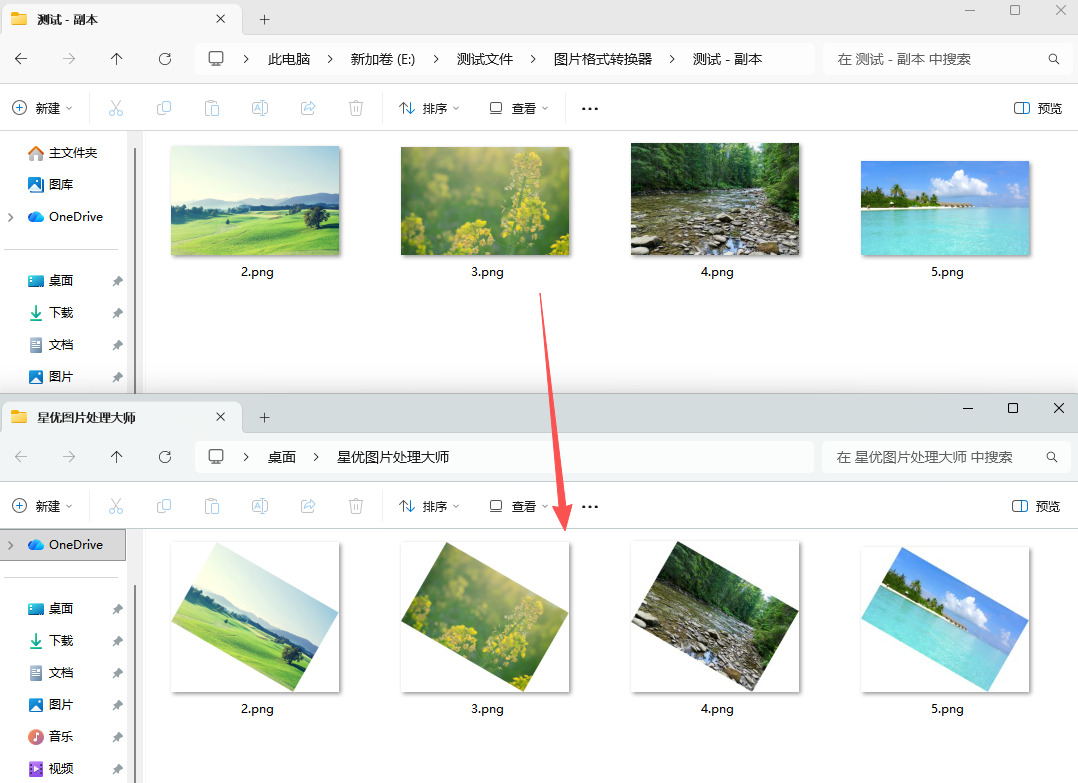Click 桌面 breadcrumb in bottom address bar
This screenshot has height=783, width=1078.
(x=282, y=457)
